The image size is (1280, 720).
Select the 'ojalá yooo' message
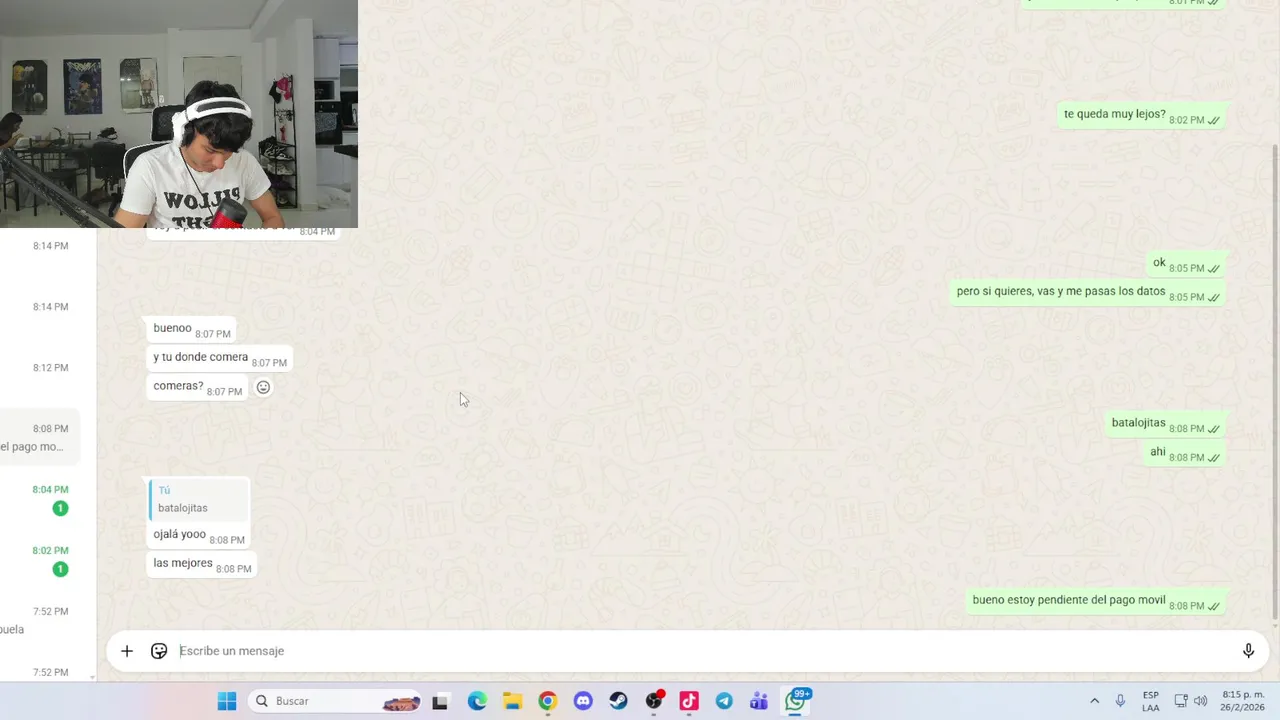198,536
